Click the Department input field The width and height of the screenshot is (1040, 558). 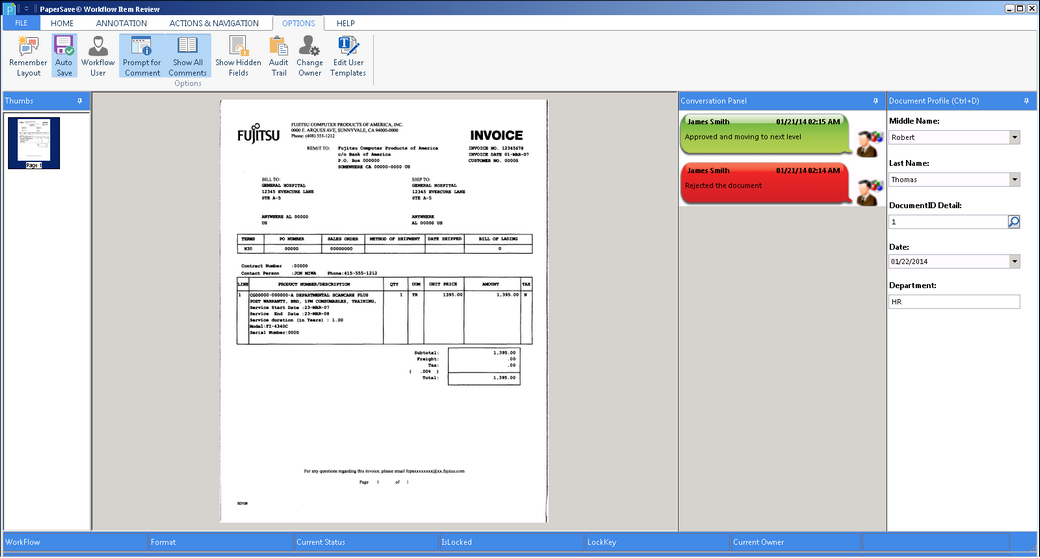(954, 302)
